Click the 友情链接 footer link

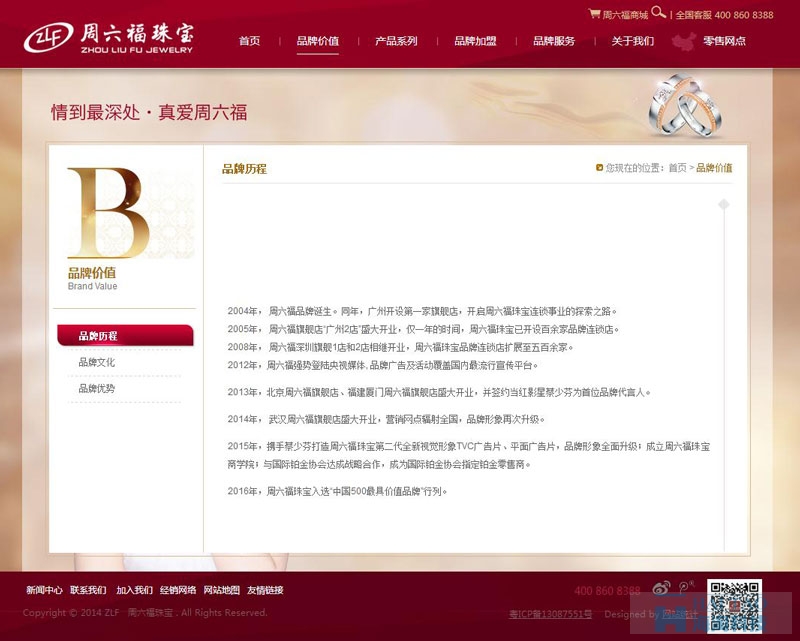[265, 590]
